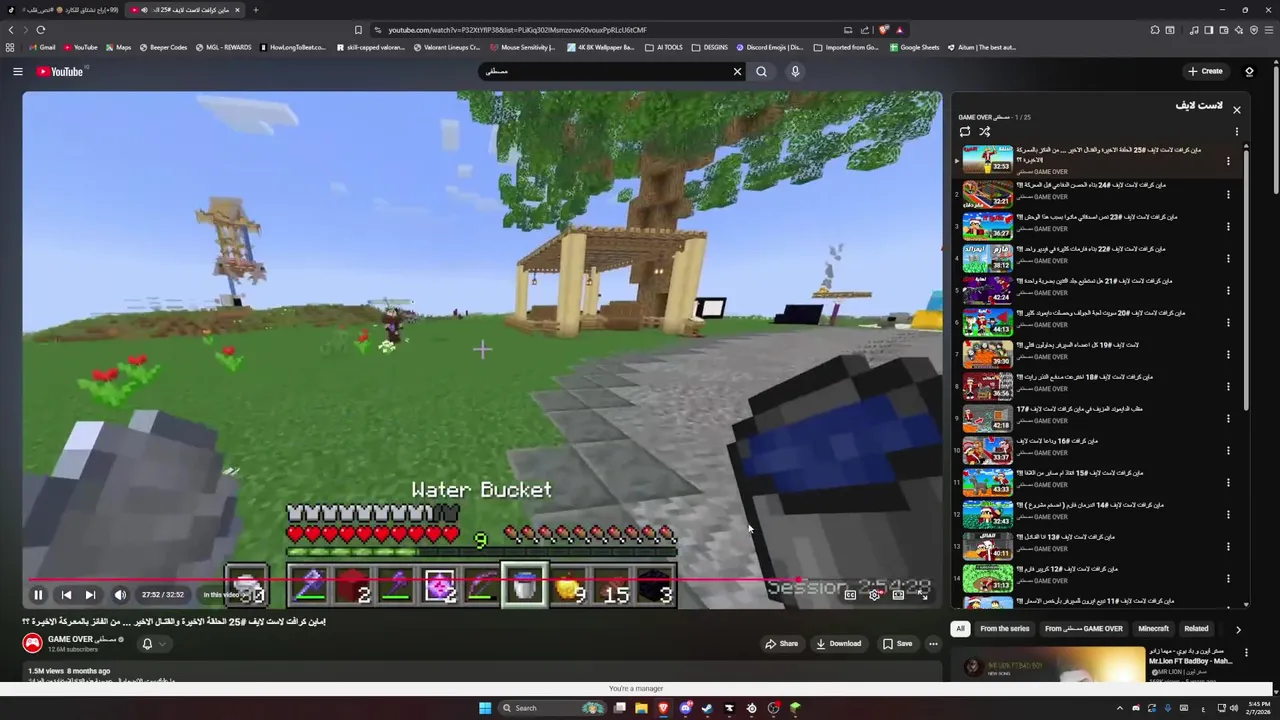Click the browser address bar URL
The width and height of the screenshot is (1280, 720).
[x=517, y=30]
